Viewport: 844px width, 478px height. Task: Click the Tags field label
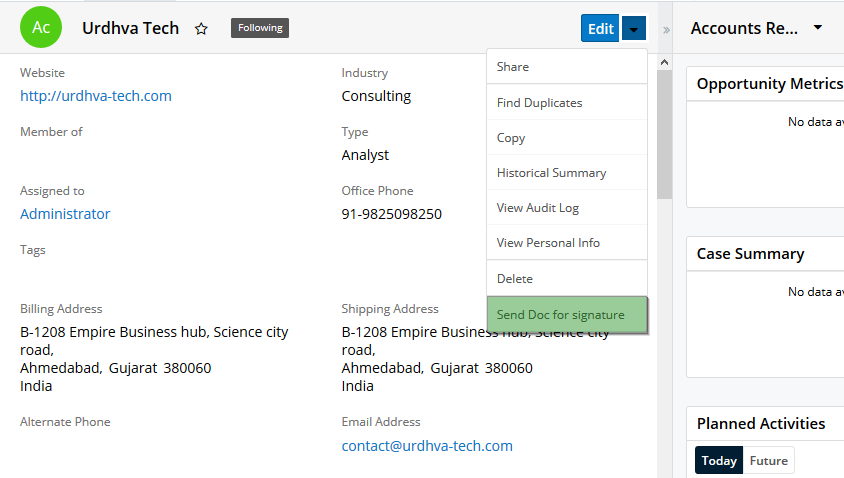[x=33, y=250]
